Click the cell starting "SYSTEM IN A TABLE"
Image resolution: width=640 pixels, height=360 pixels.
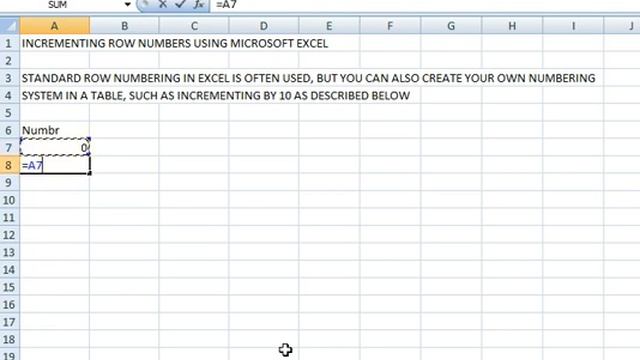pyautogui.click(x=216, y=96)
